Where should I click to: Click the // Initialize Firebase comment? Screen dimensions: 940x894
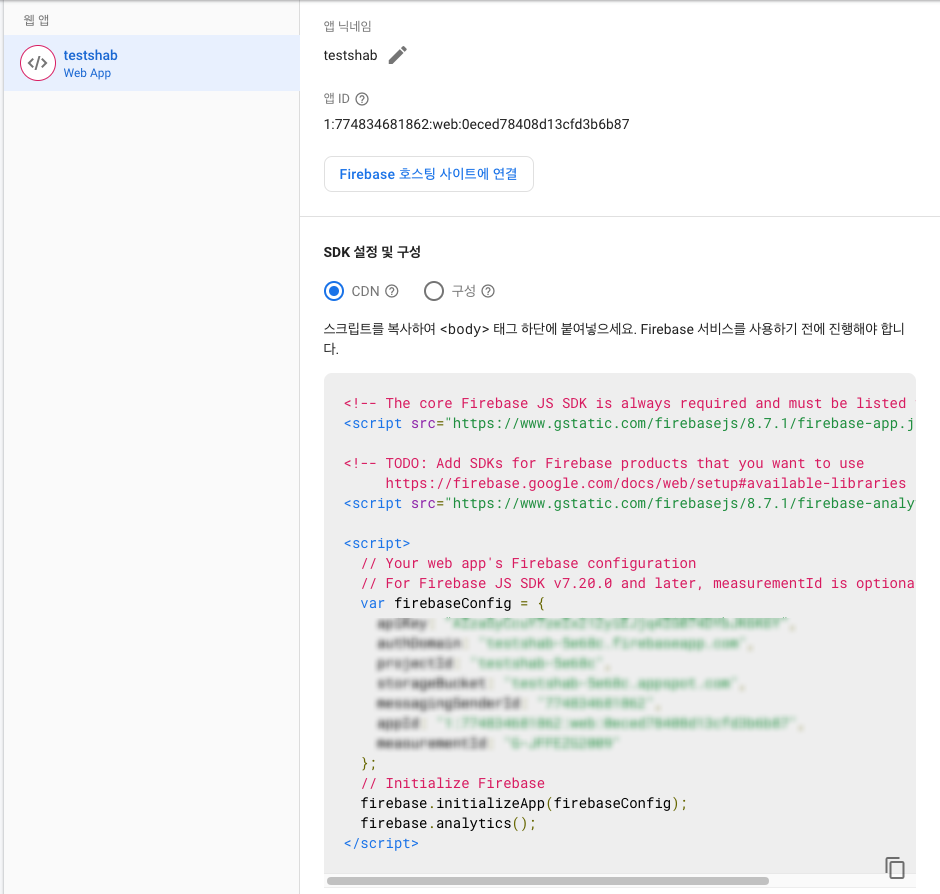(453, 783)
